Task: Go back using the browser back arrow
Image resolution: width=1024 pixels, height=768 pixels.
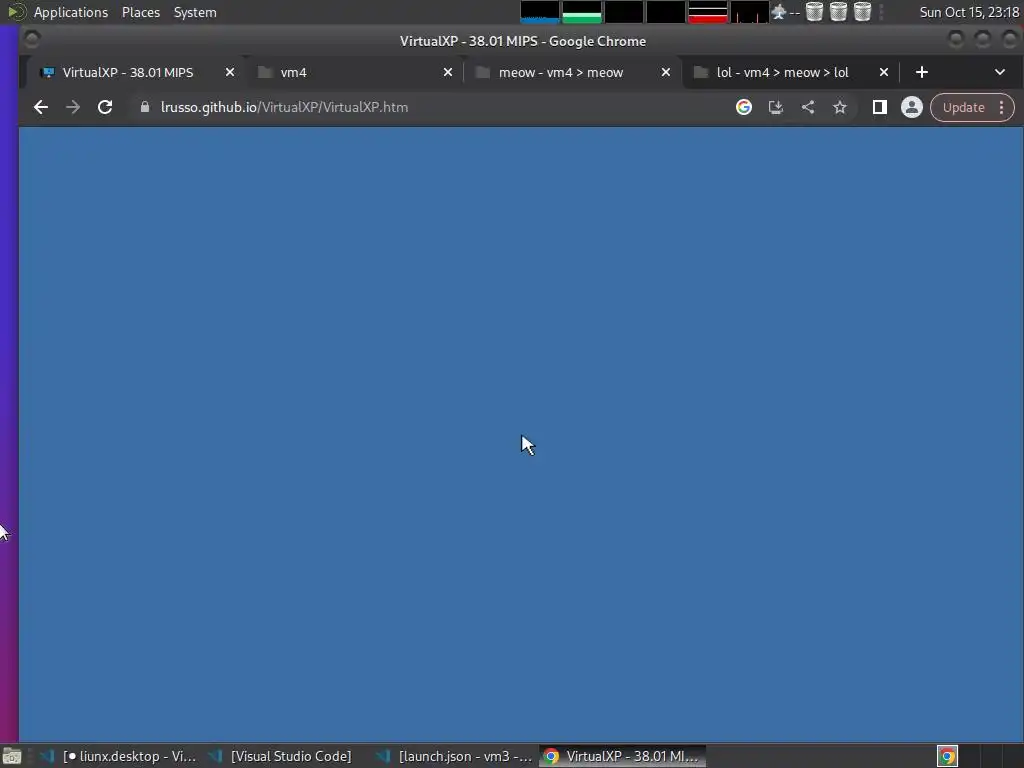Action: (x=40, y=107)
